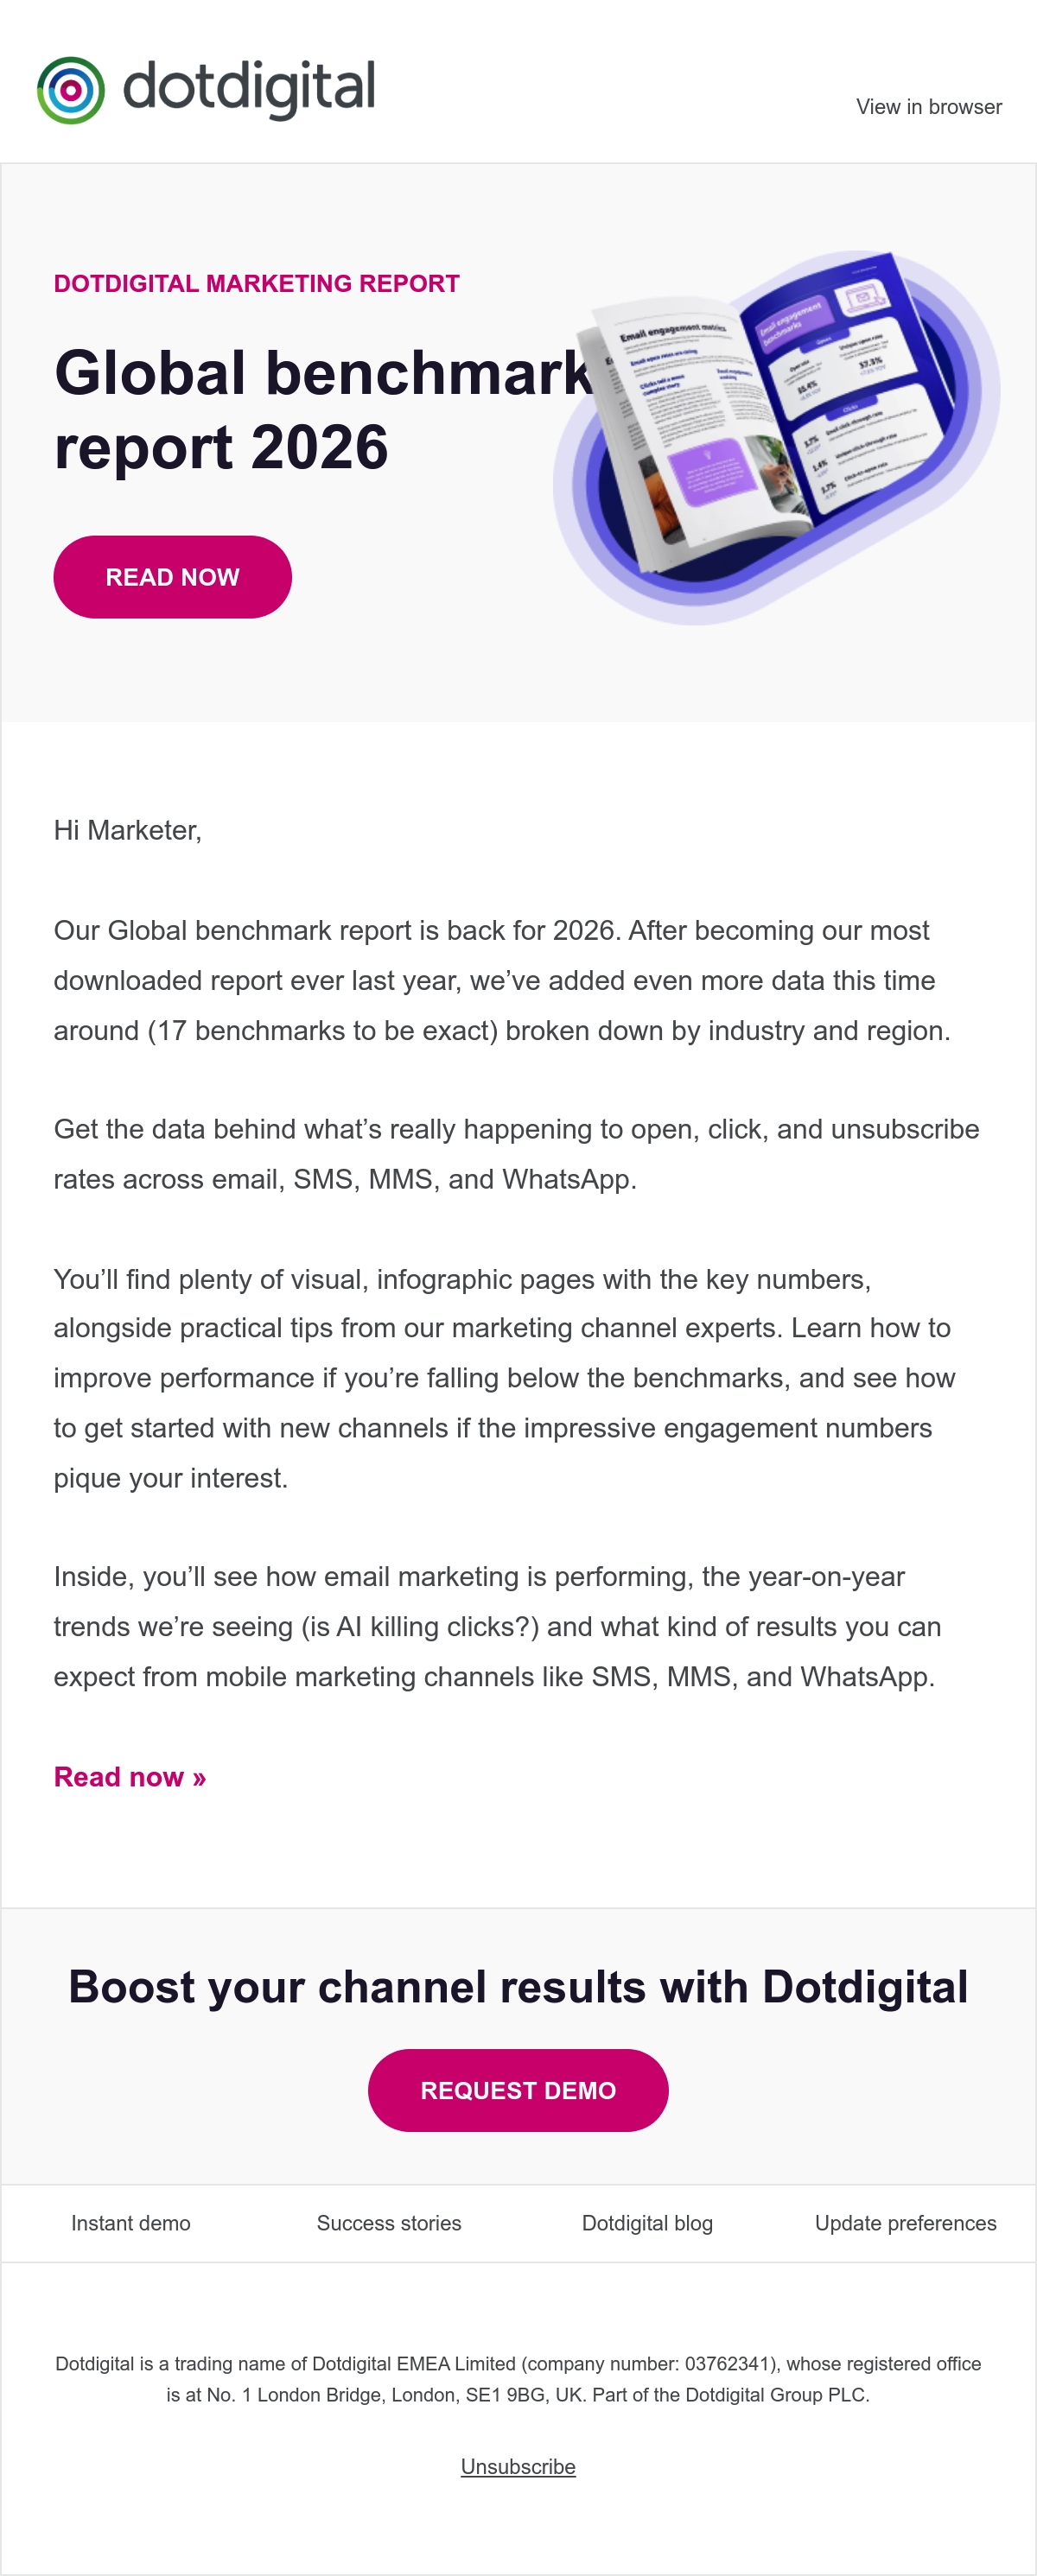Click the company registration footer text
This screenshot has height=2576, width=1037.
click(518, 2379)
